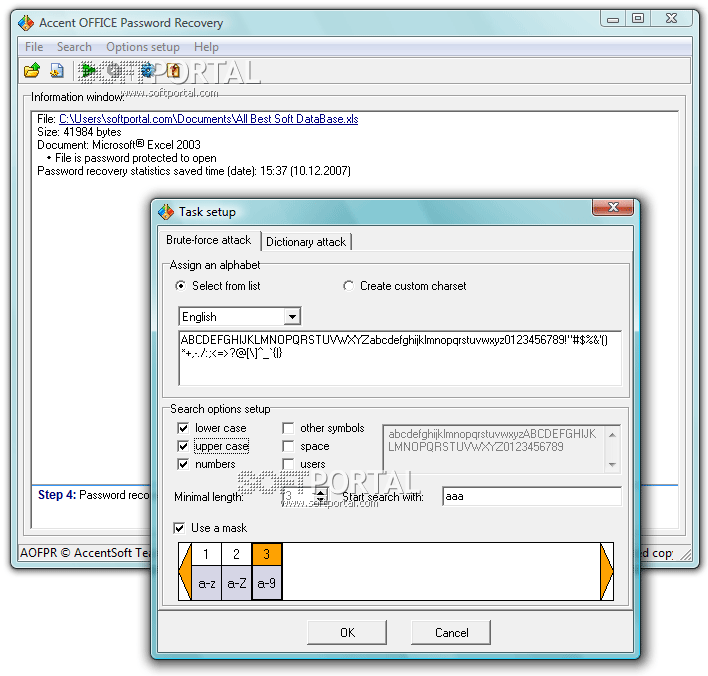This screenshot has height=676, width=708.
Task: Click the blue gear options icon
Action: [x=147, y=70]
